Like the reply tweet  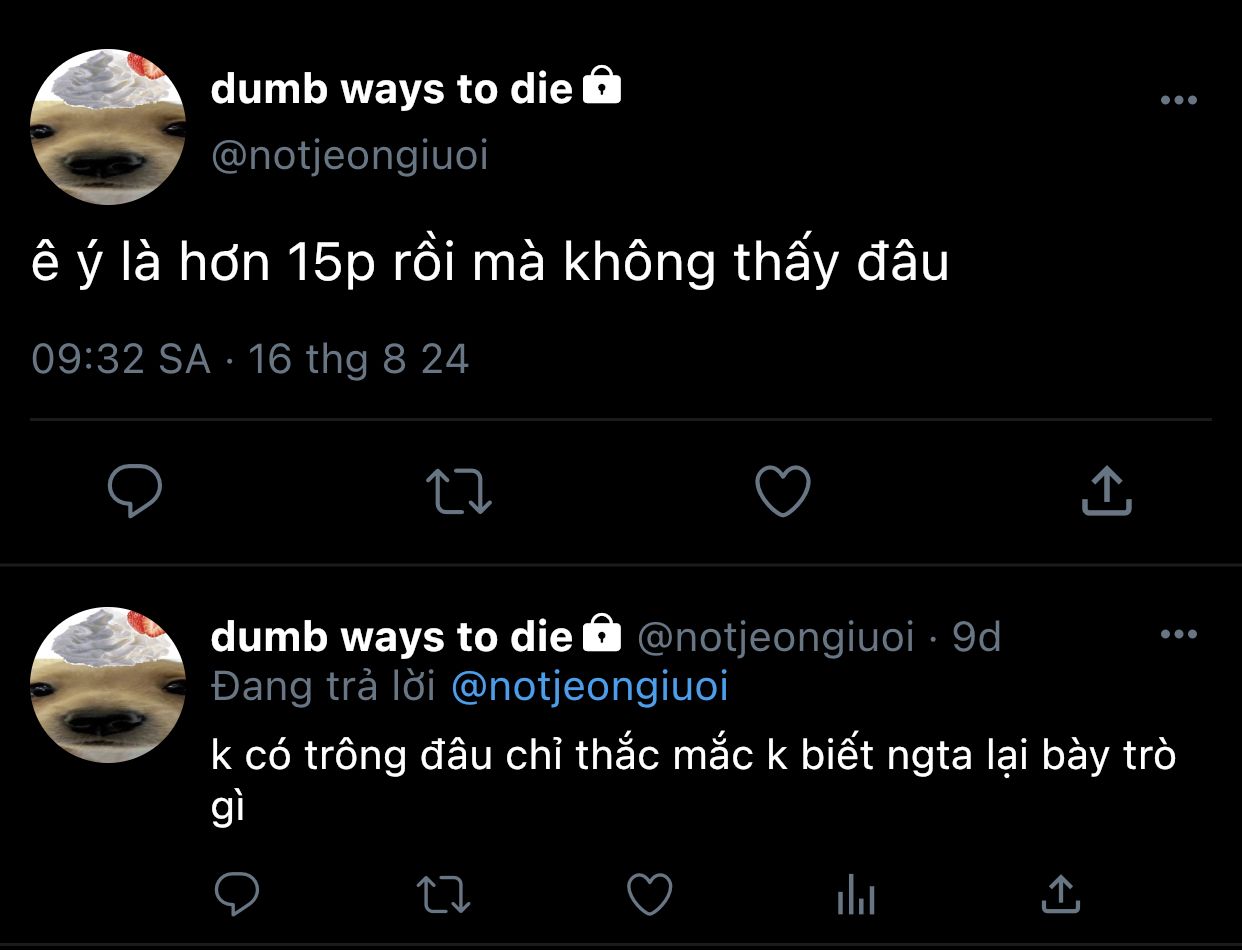[x=649, y=893]
